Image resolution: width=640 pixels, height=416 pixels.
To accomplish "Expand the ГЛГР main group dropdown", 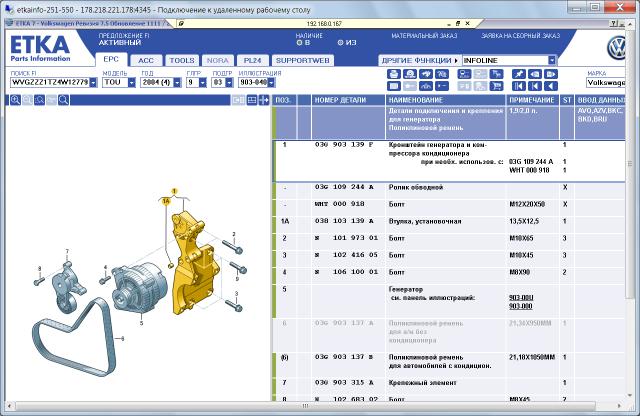I will pyautogui.click(x=203, y=82).
